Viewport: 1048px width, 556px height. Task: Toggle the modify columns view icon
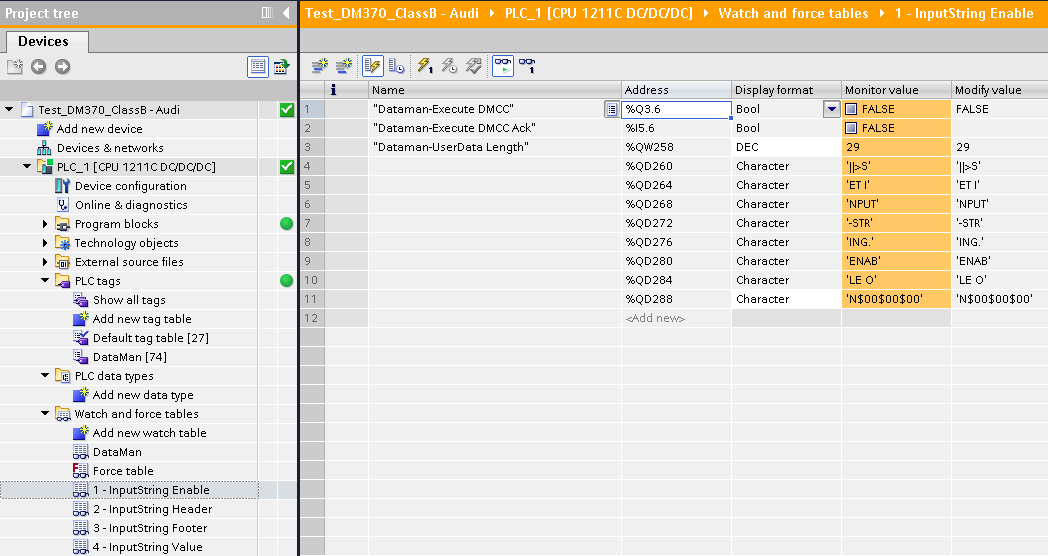(372, 66)
